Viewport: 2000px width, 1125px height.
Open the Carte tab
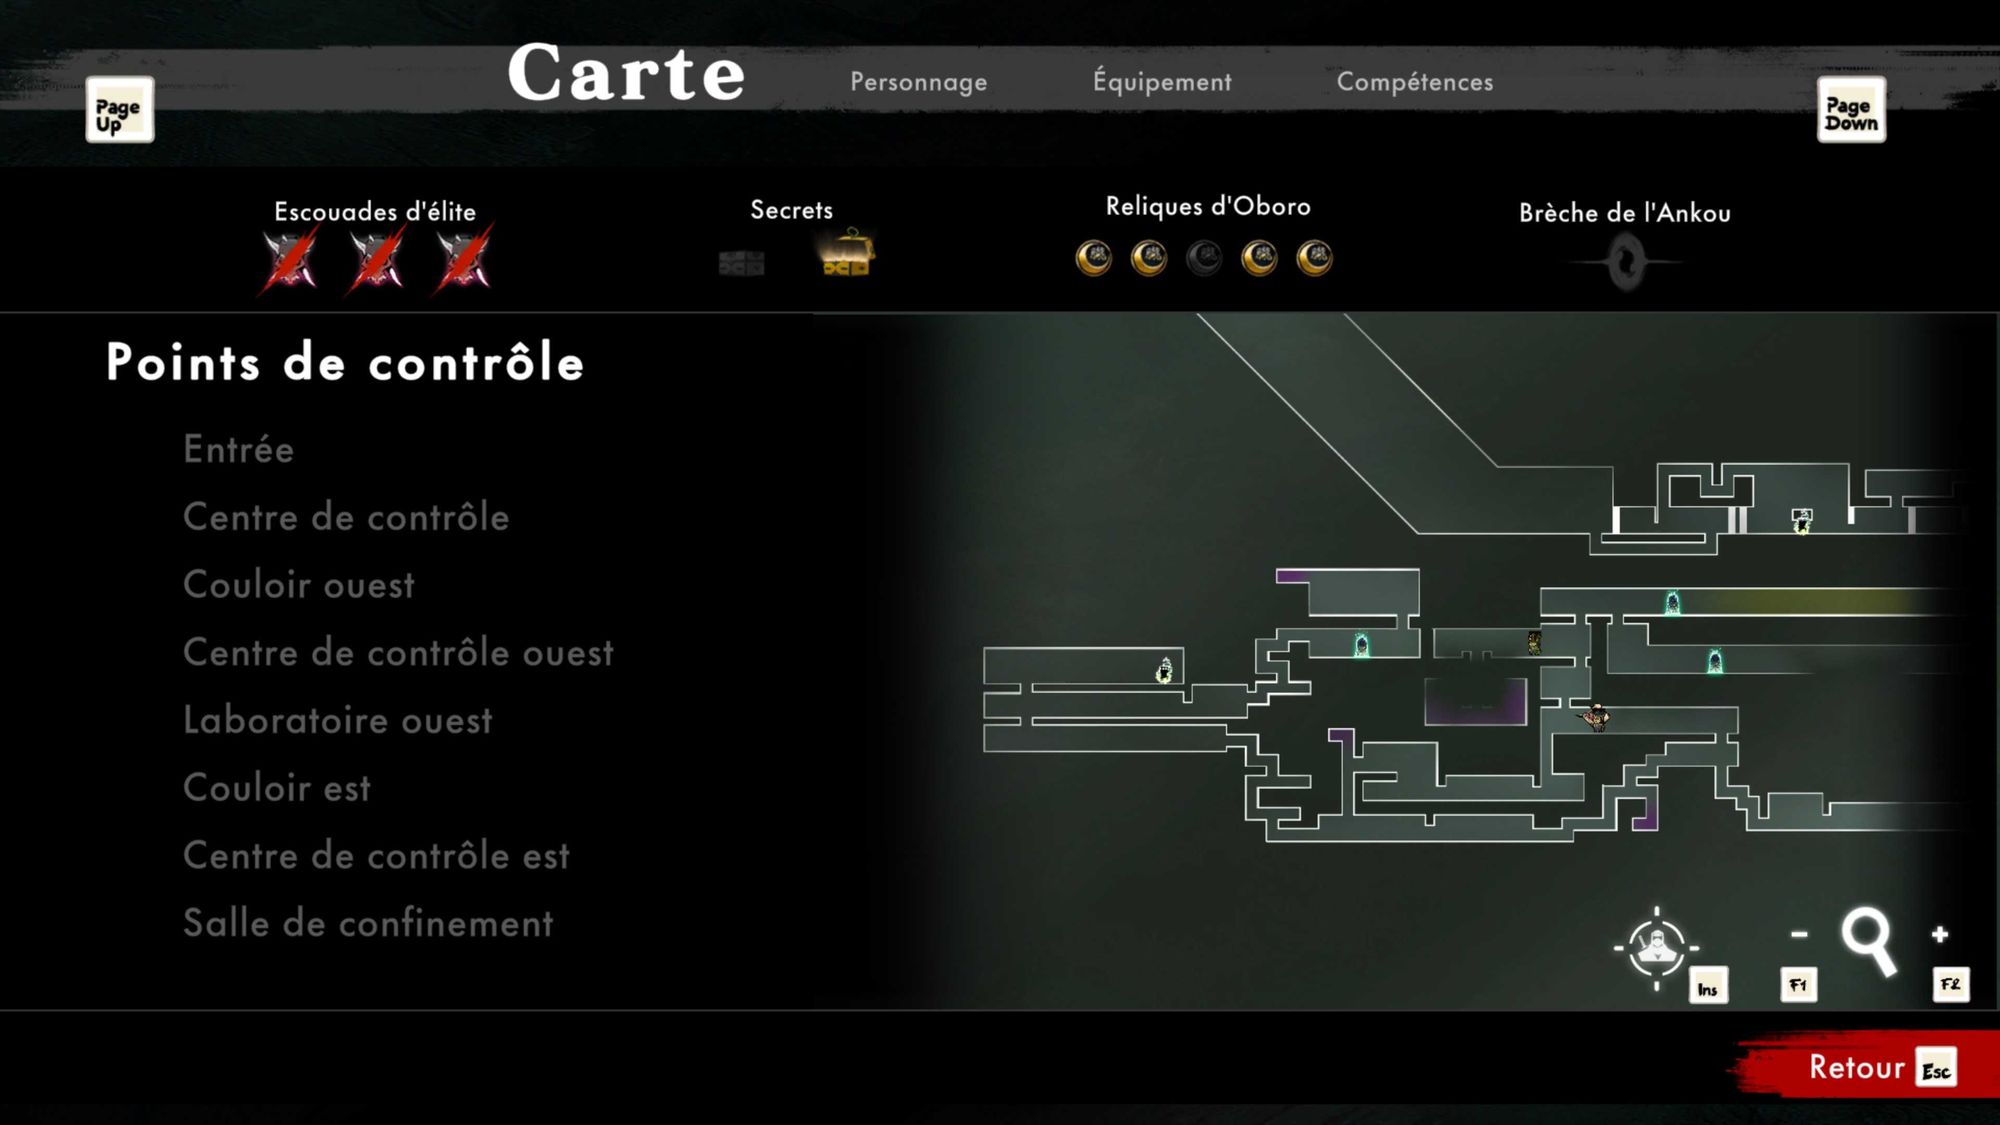(626, 73)
